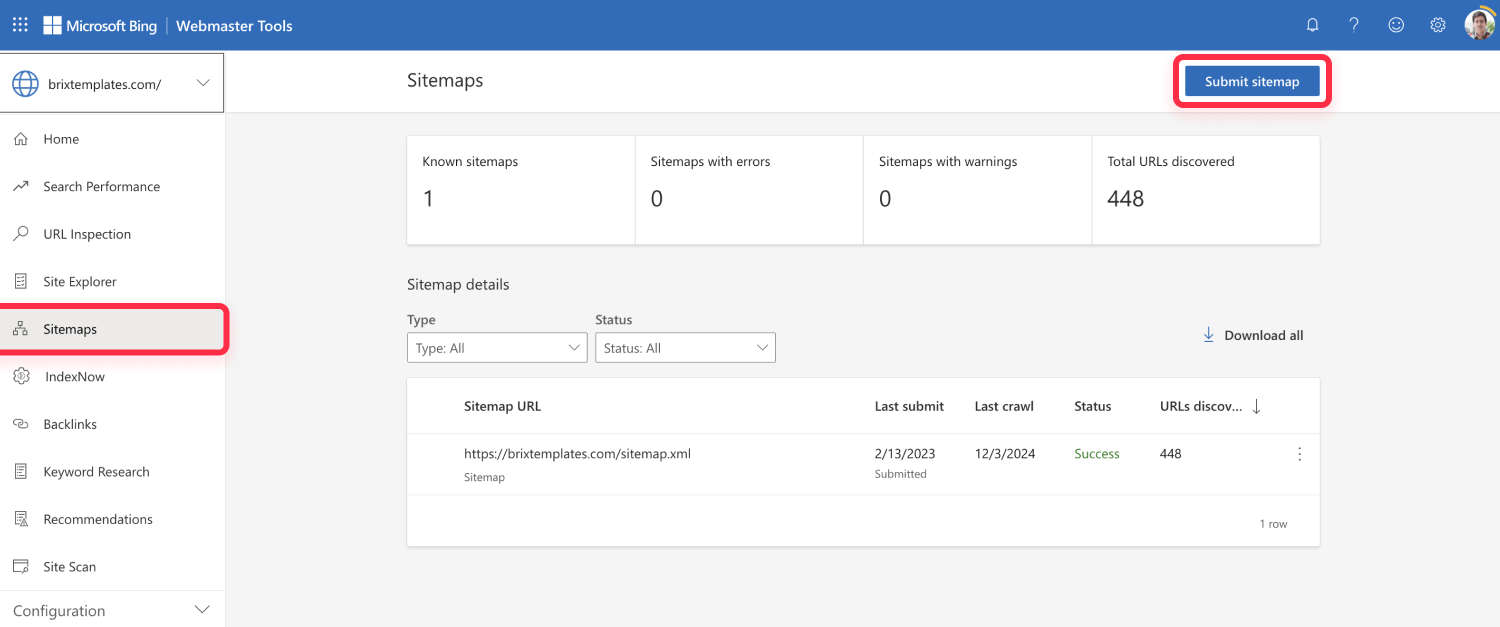Click the Submit sitemap button

1252,81
